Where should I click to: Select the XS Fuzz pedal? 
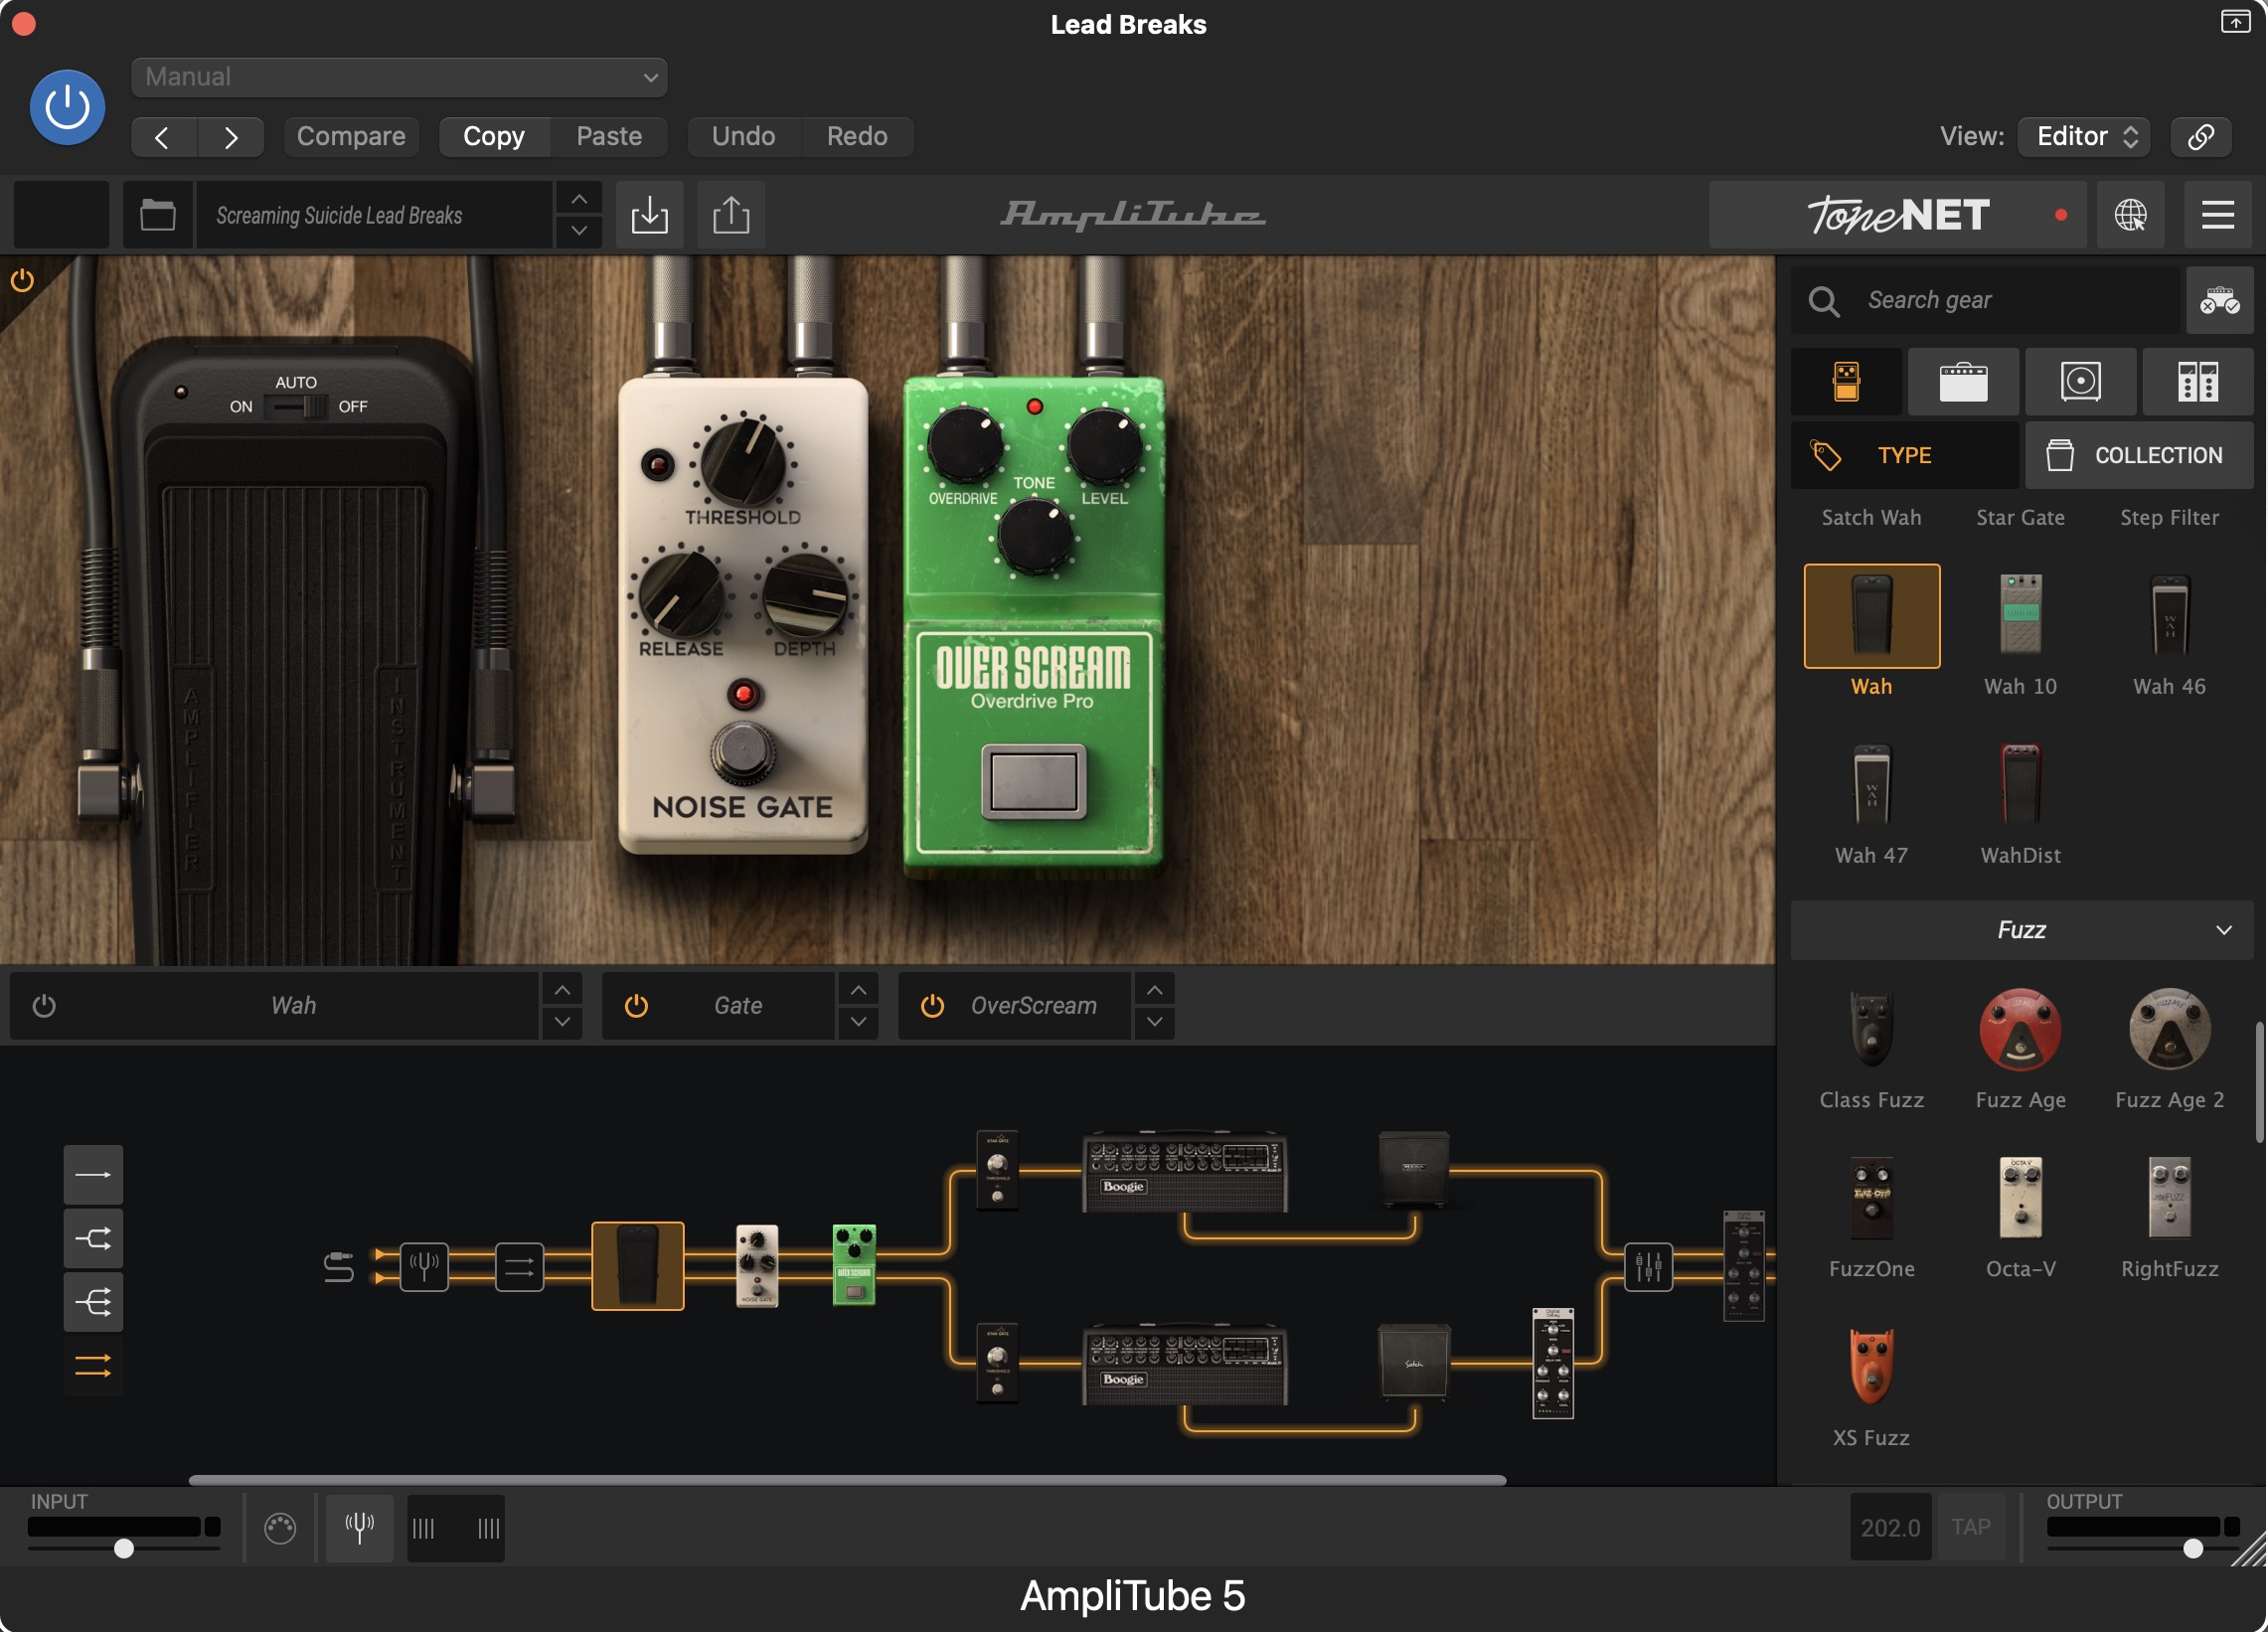[1872, 1368]
